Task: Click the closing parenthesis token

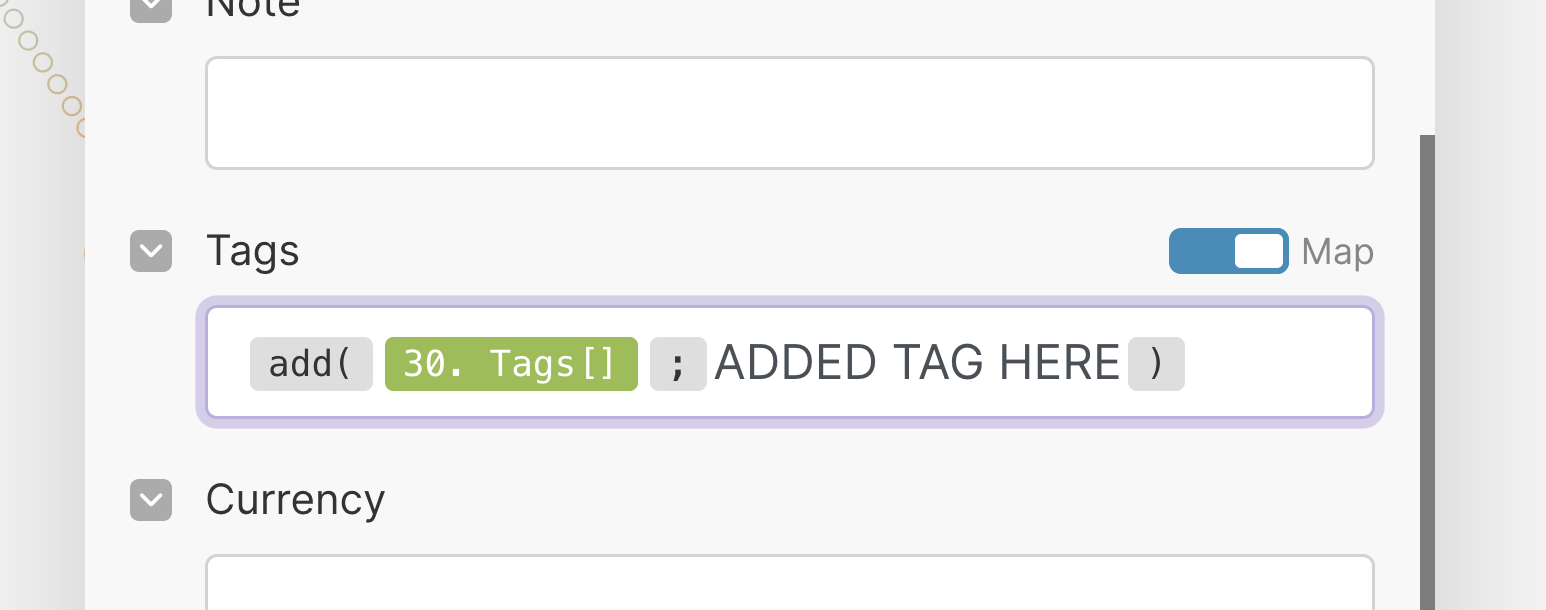Action: (x=1156, y=363)
